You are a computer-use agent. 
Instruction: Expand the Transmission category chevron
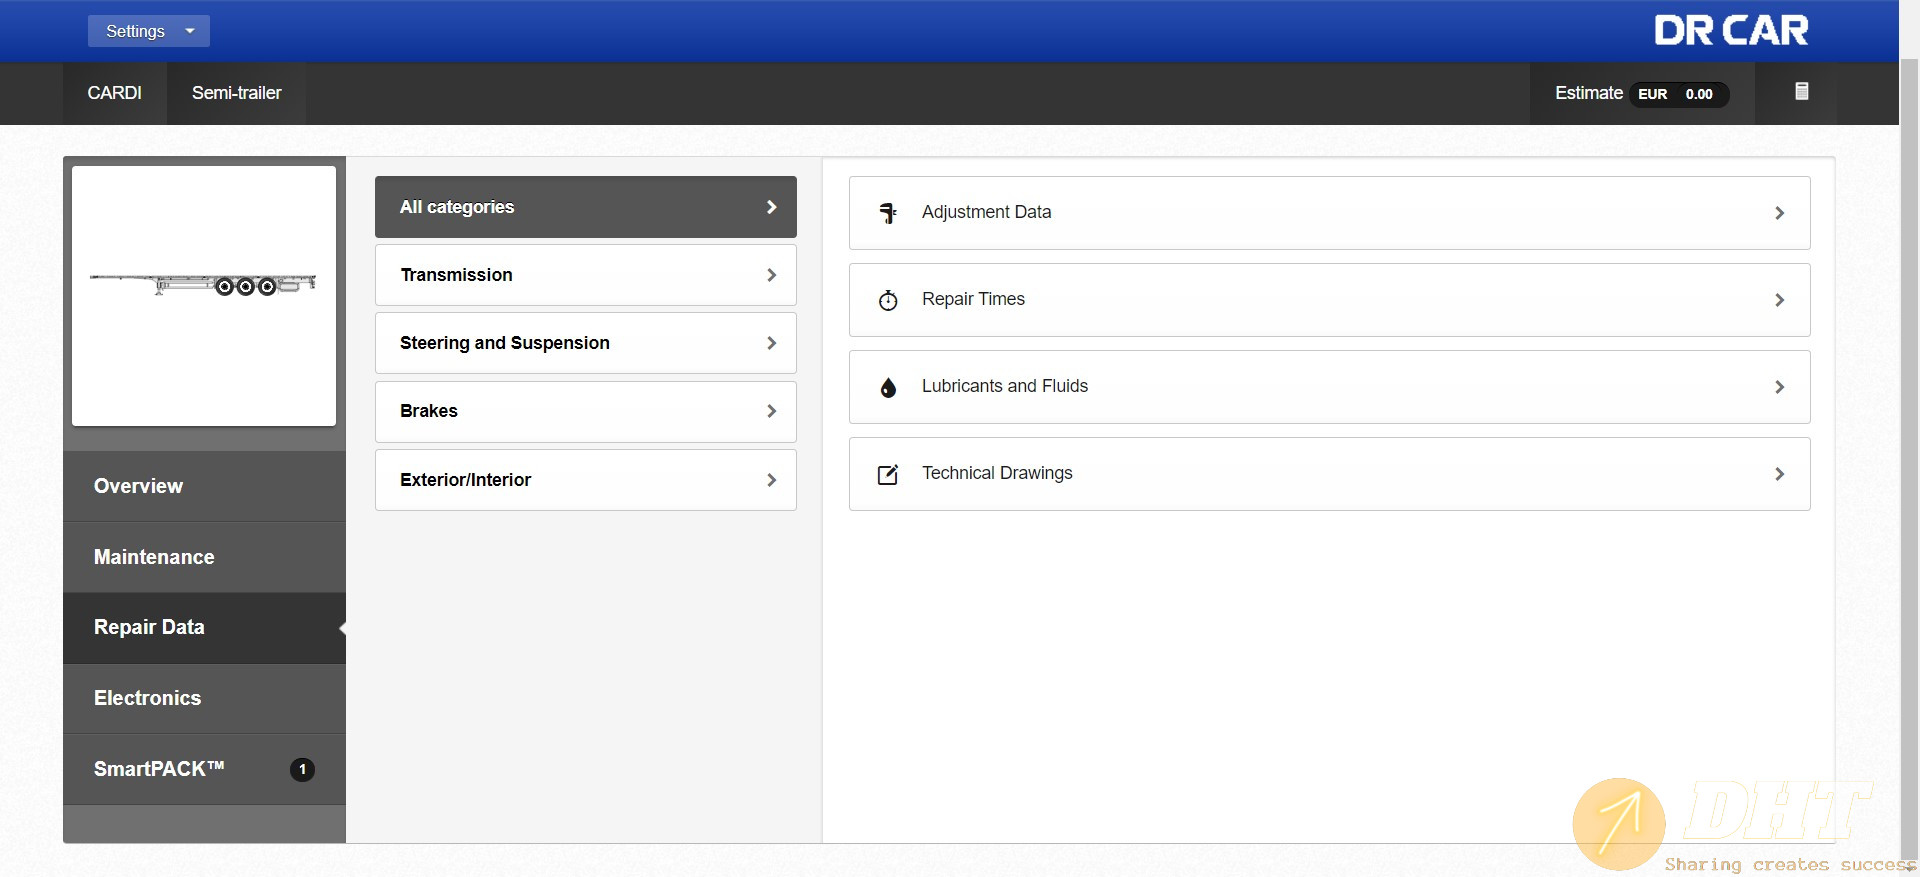(771, 275)
